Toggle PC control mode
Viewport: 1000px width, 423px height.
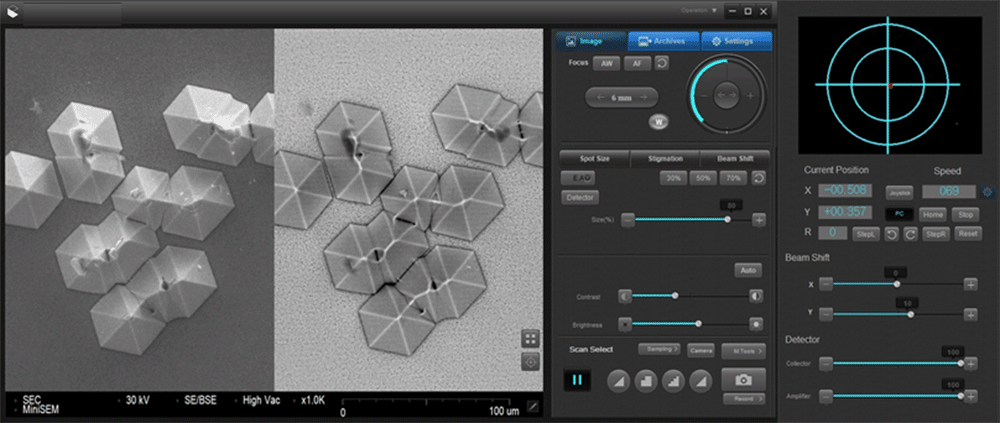click(x=897, y=214)
